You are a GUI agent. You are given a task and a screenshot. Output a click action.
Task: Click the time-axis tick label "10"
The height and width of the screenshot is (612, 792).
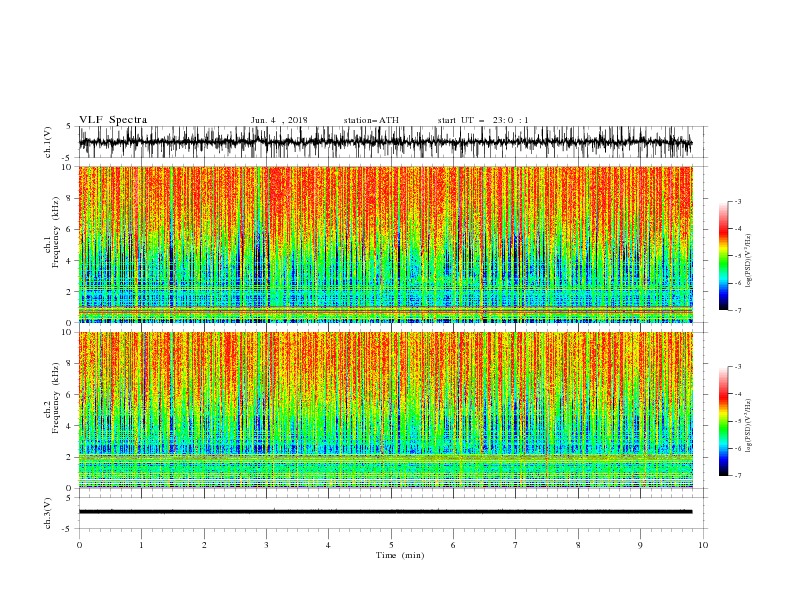click(x=703, y=545)
